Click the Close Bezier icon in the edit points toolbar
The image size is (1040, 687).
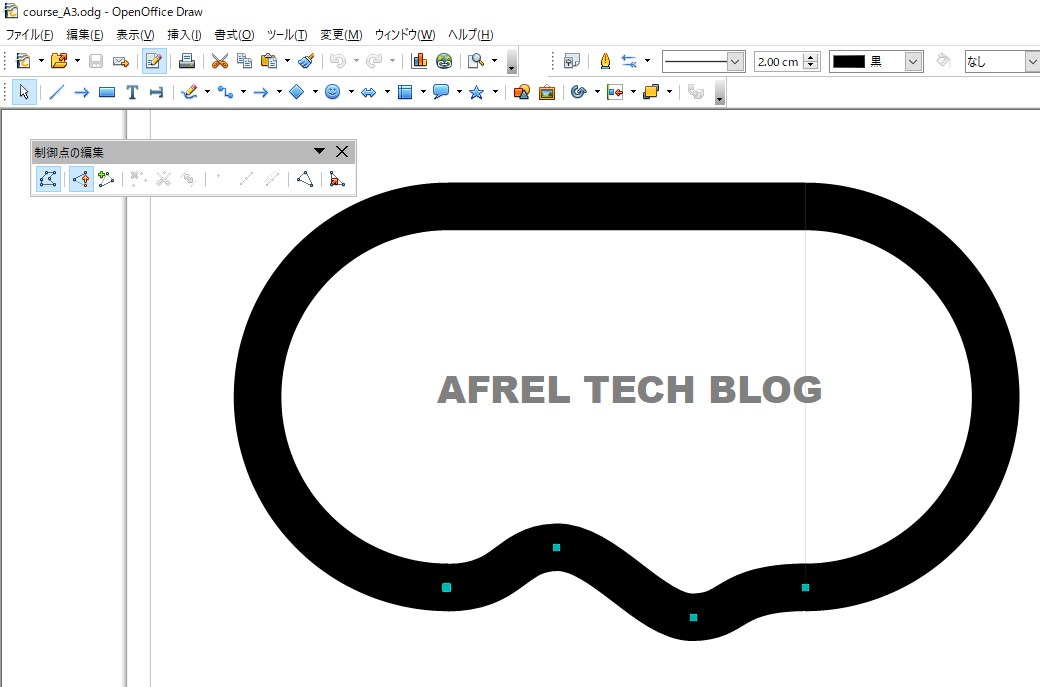(x=305, y=179)
